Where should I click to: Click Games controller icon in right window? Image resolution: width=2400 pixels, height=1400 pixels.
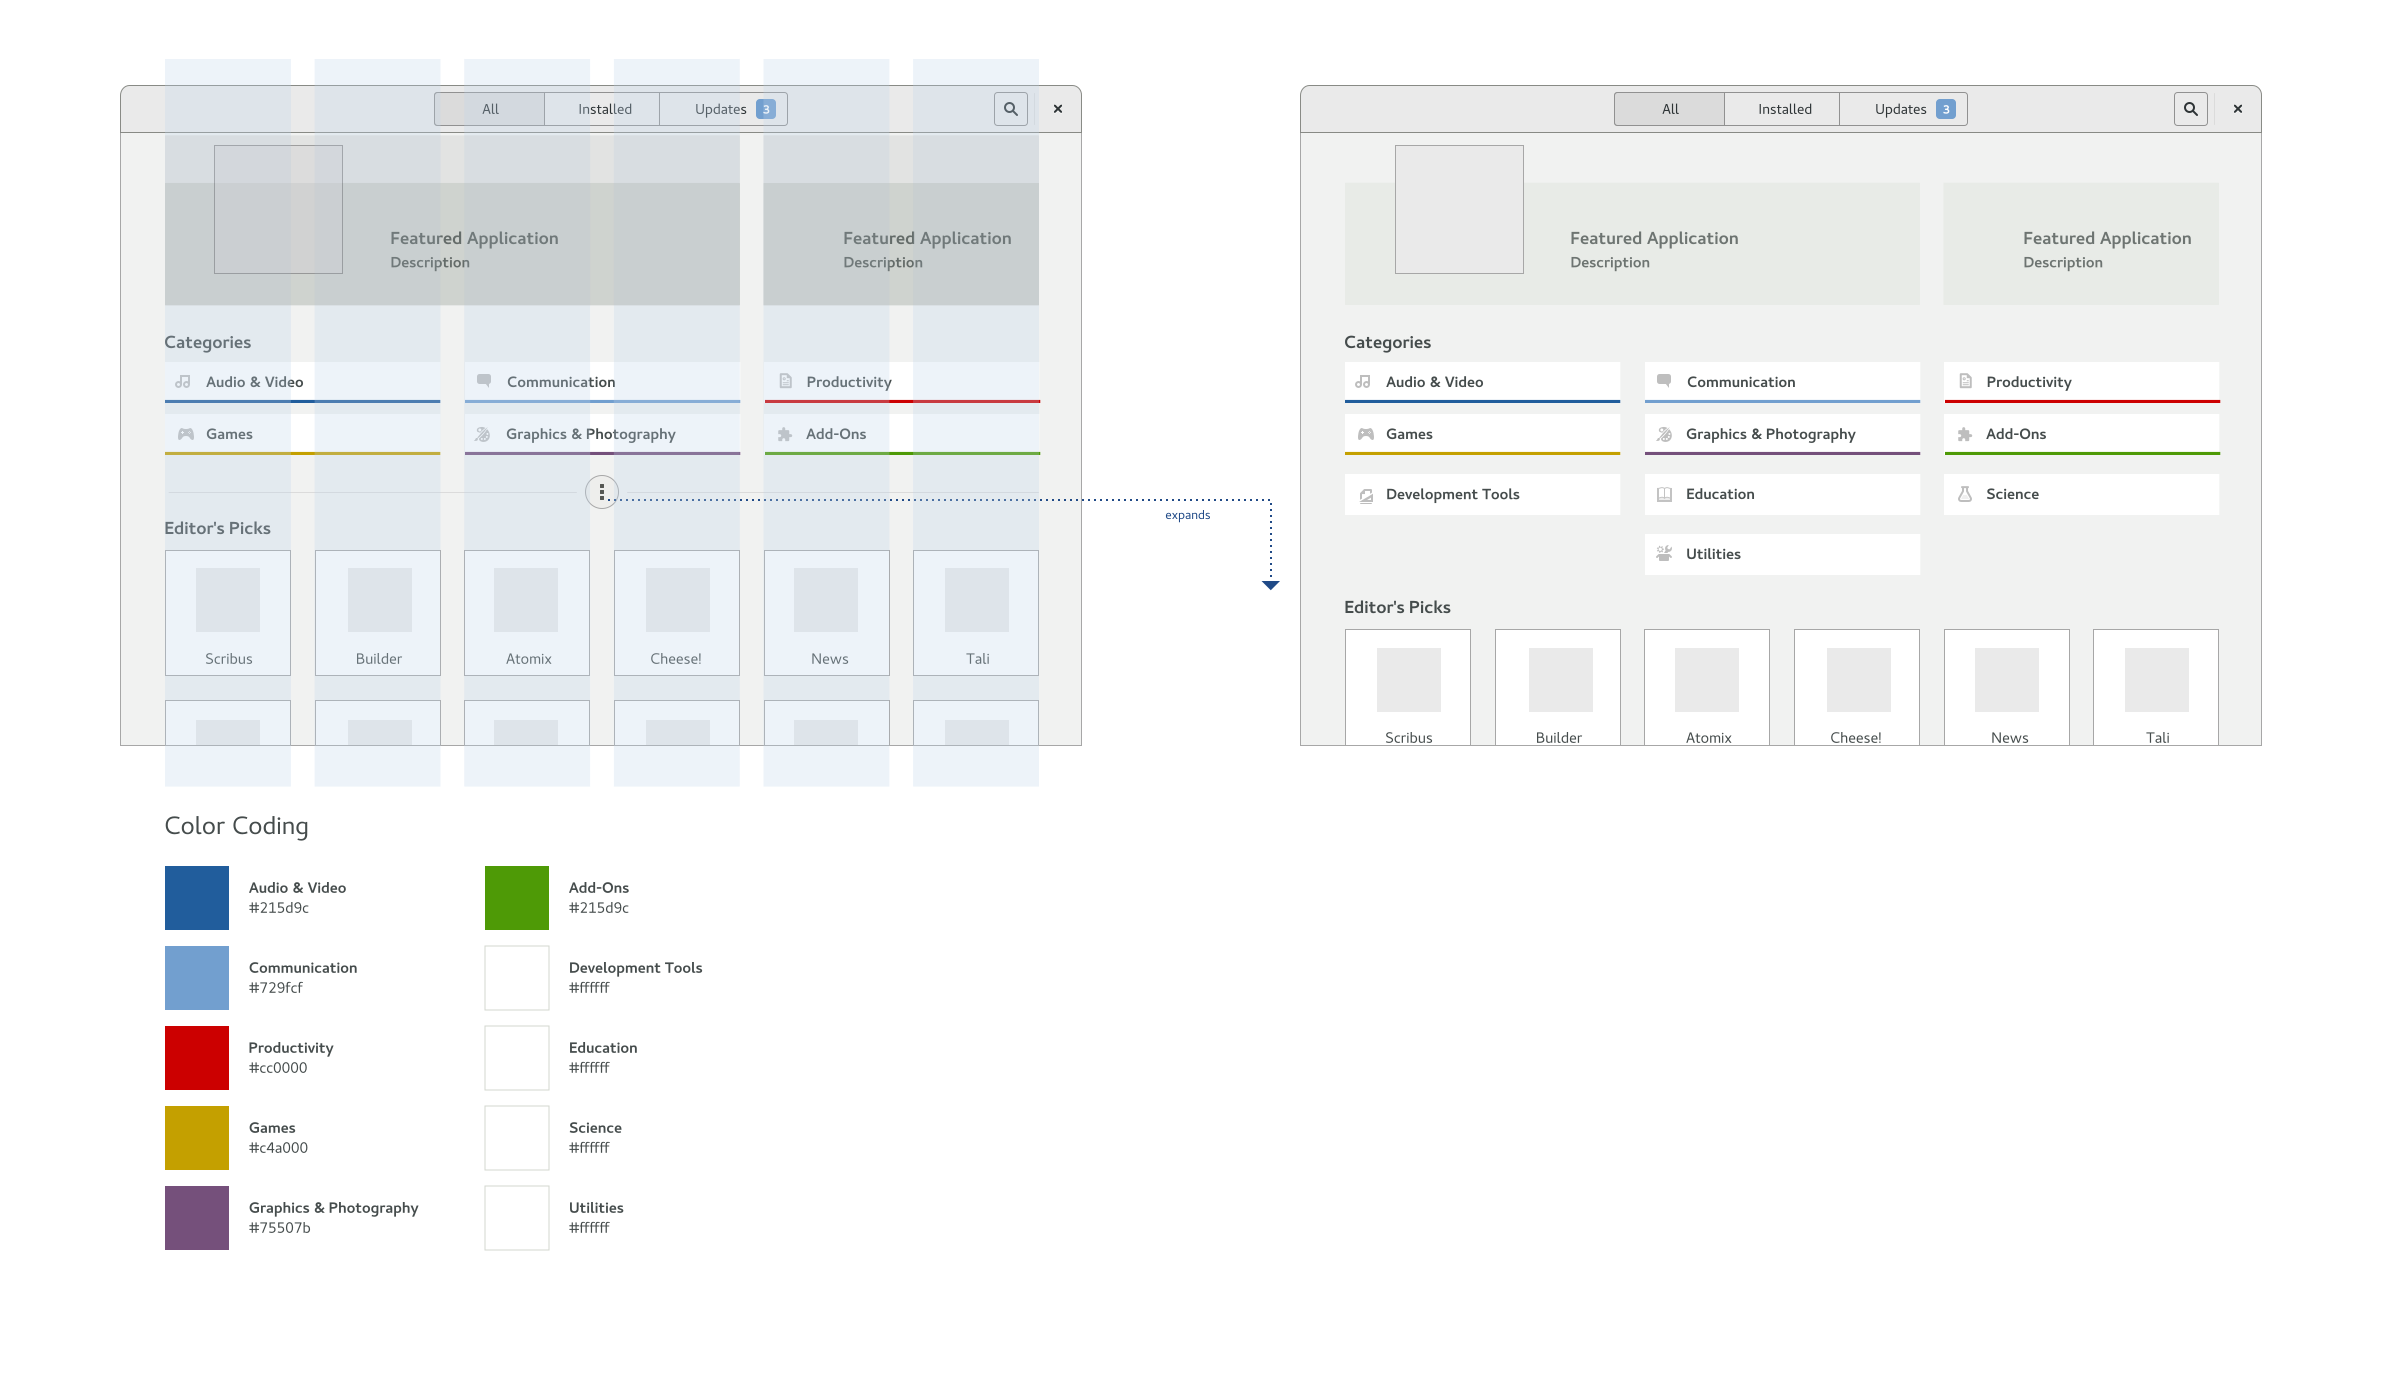(x=1365, y=434)
